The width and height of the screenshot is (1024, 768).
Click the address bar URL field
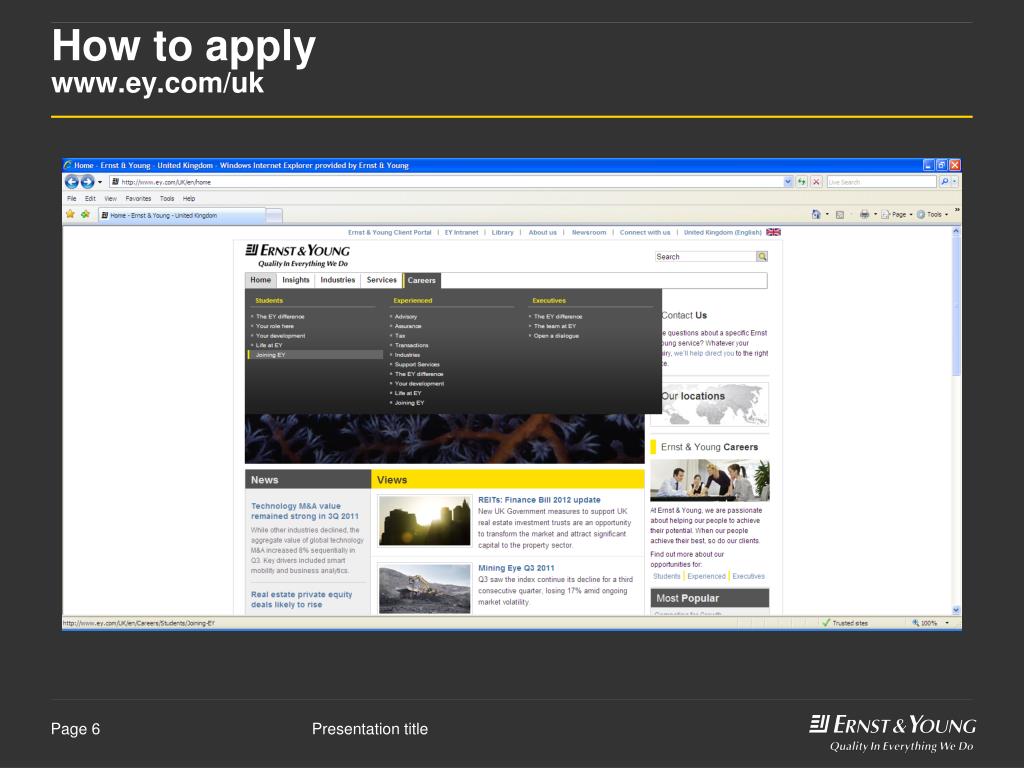point(447,182)
